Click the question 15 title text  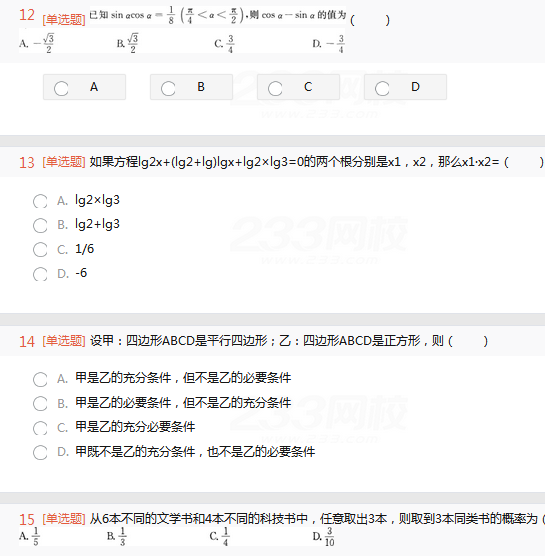317,519
